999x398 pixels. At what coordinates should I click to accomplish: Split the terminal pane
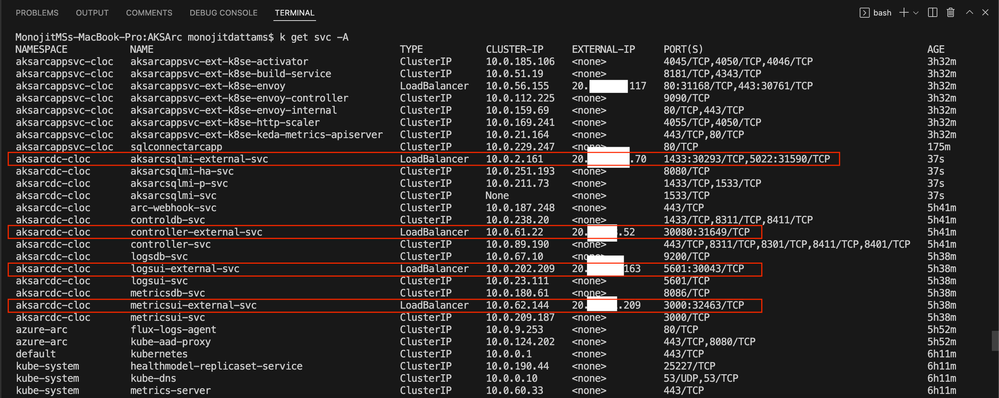coord(933,13)
